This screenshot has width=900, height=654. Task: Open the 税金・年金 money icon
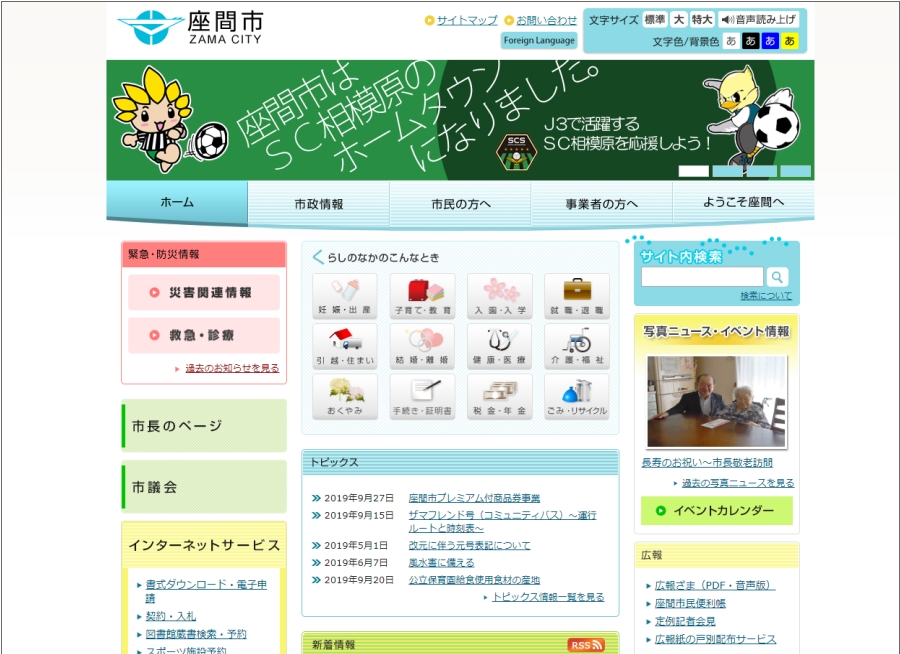(x=499, y=394)
